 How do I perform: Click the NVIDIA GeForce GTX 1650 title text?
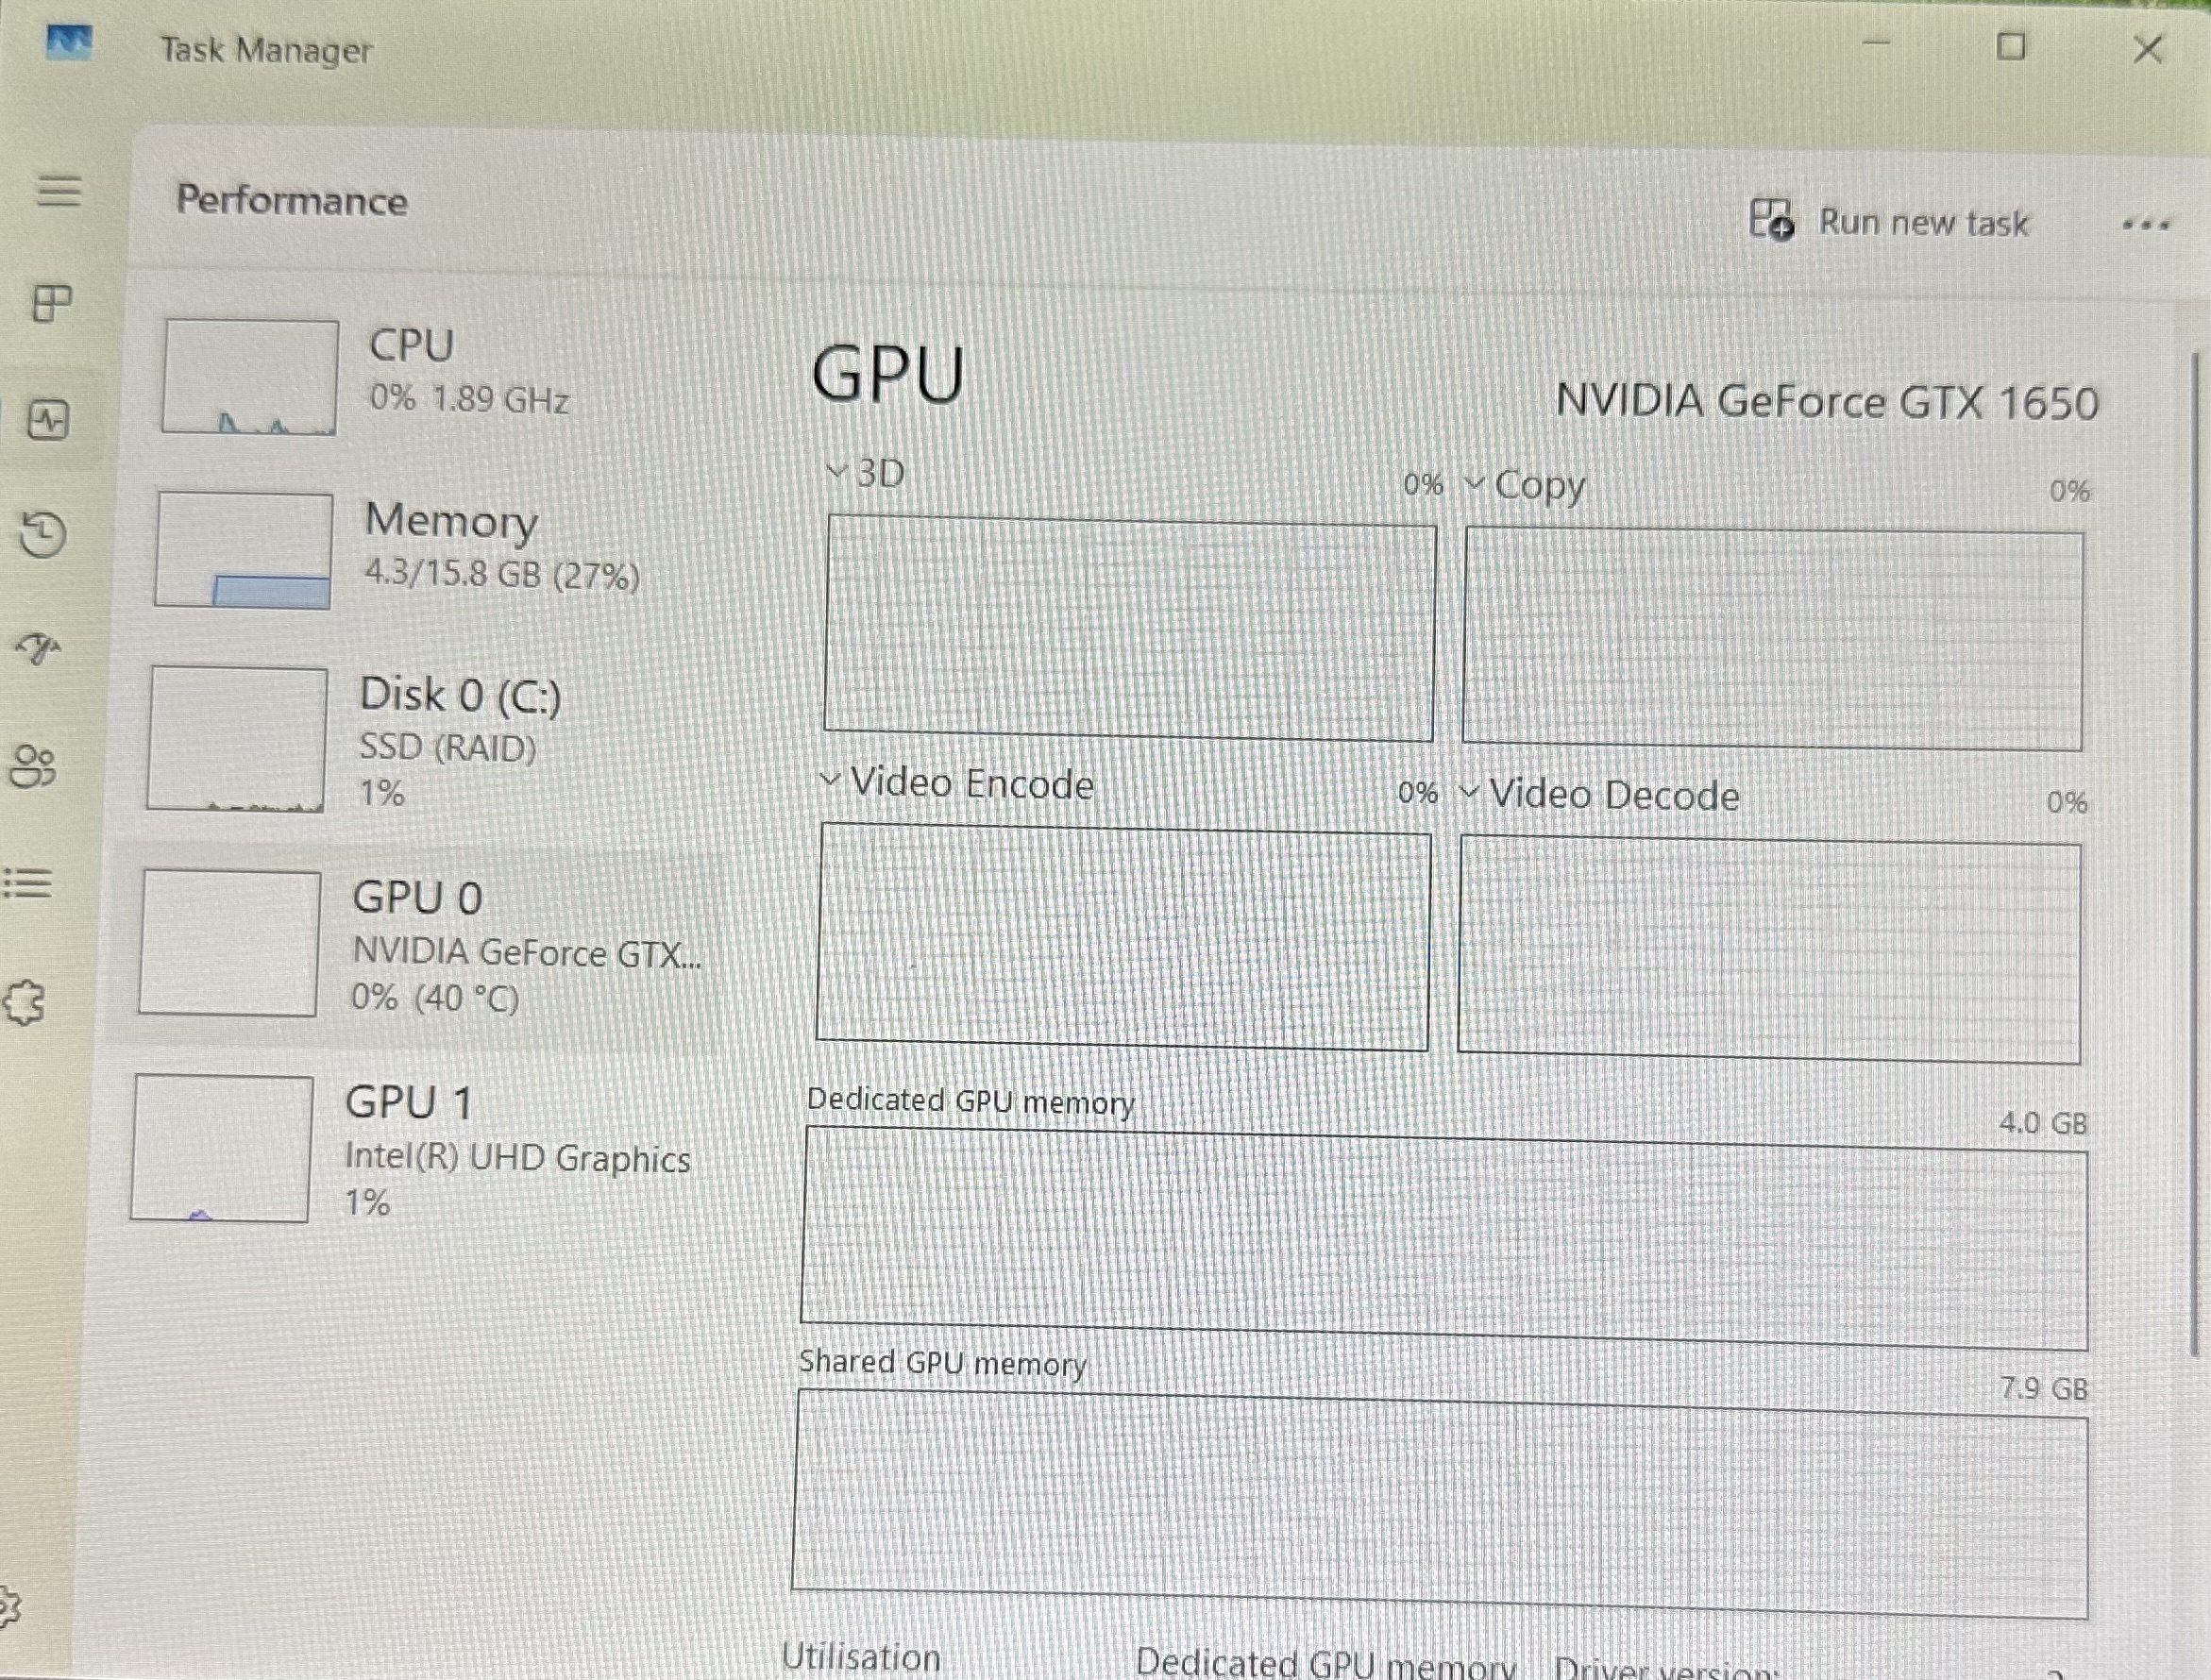pyautogui.click(x=1827, y=402)
